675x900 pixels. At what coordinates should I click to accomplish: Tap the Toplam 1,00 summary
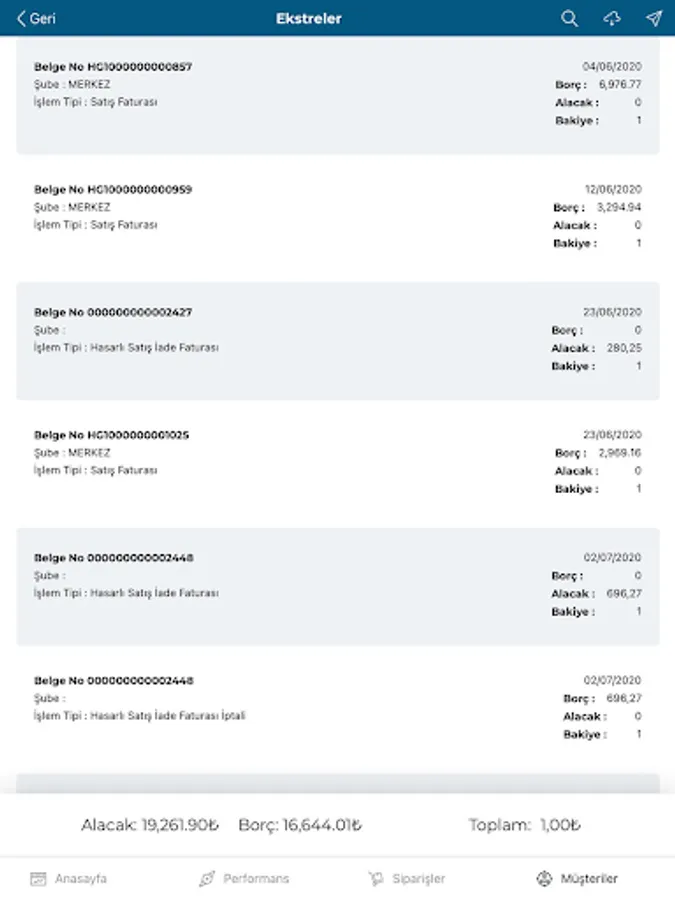click(525, 826)
